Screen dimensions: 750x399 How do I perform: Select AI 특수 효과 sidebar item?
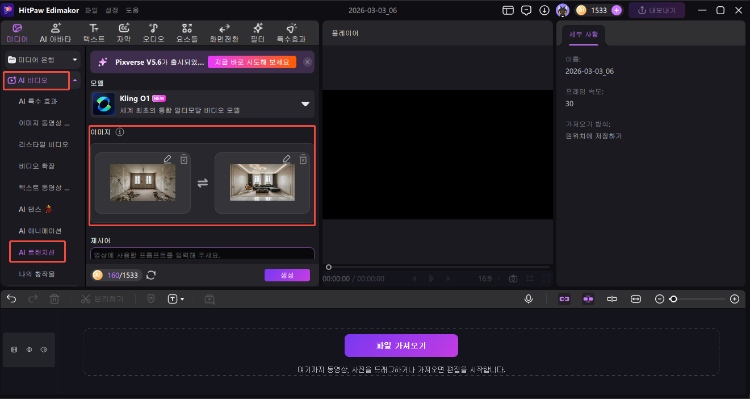click(38, 101)
